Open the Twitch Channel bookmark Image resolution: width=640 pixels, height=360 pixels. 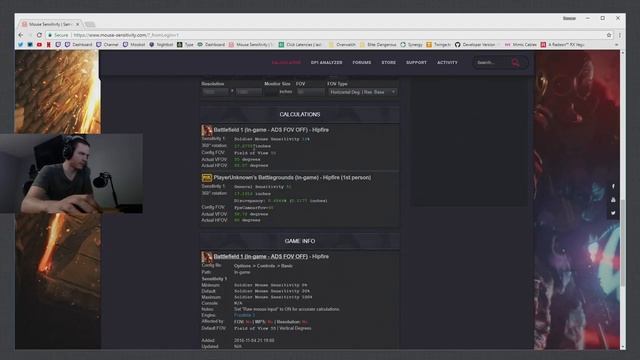click(107, 44)
